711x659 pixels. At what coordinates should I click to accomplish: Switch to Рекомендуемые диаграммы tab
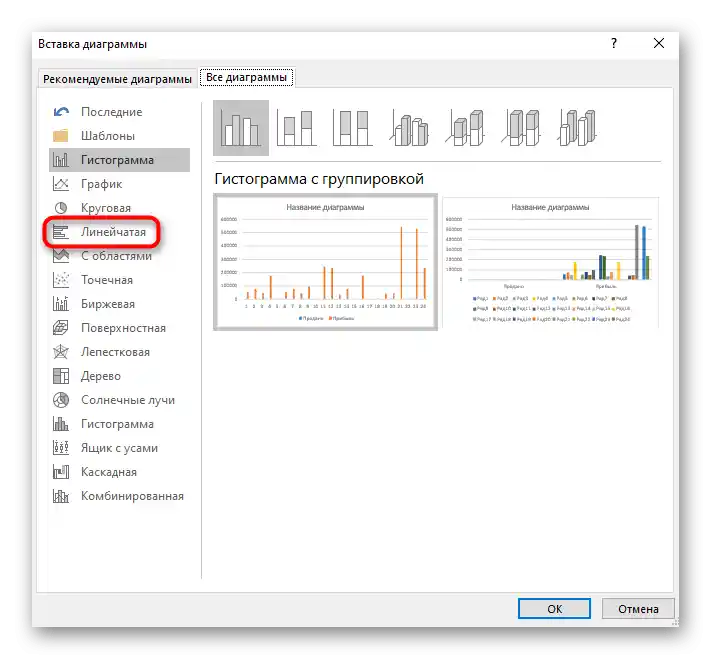pyautogui.click(x=117, y=79)
